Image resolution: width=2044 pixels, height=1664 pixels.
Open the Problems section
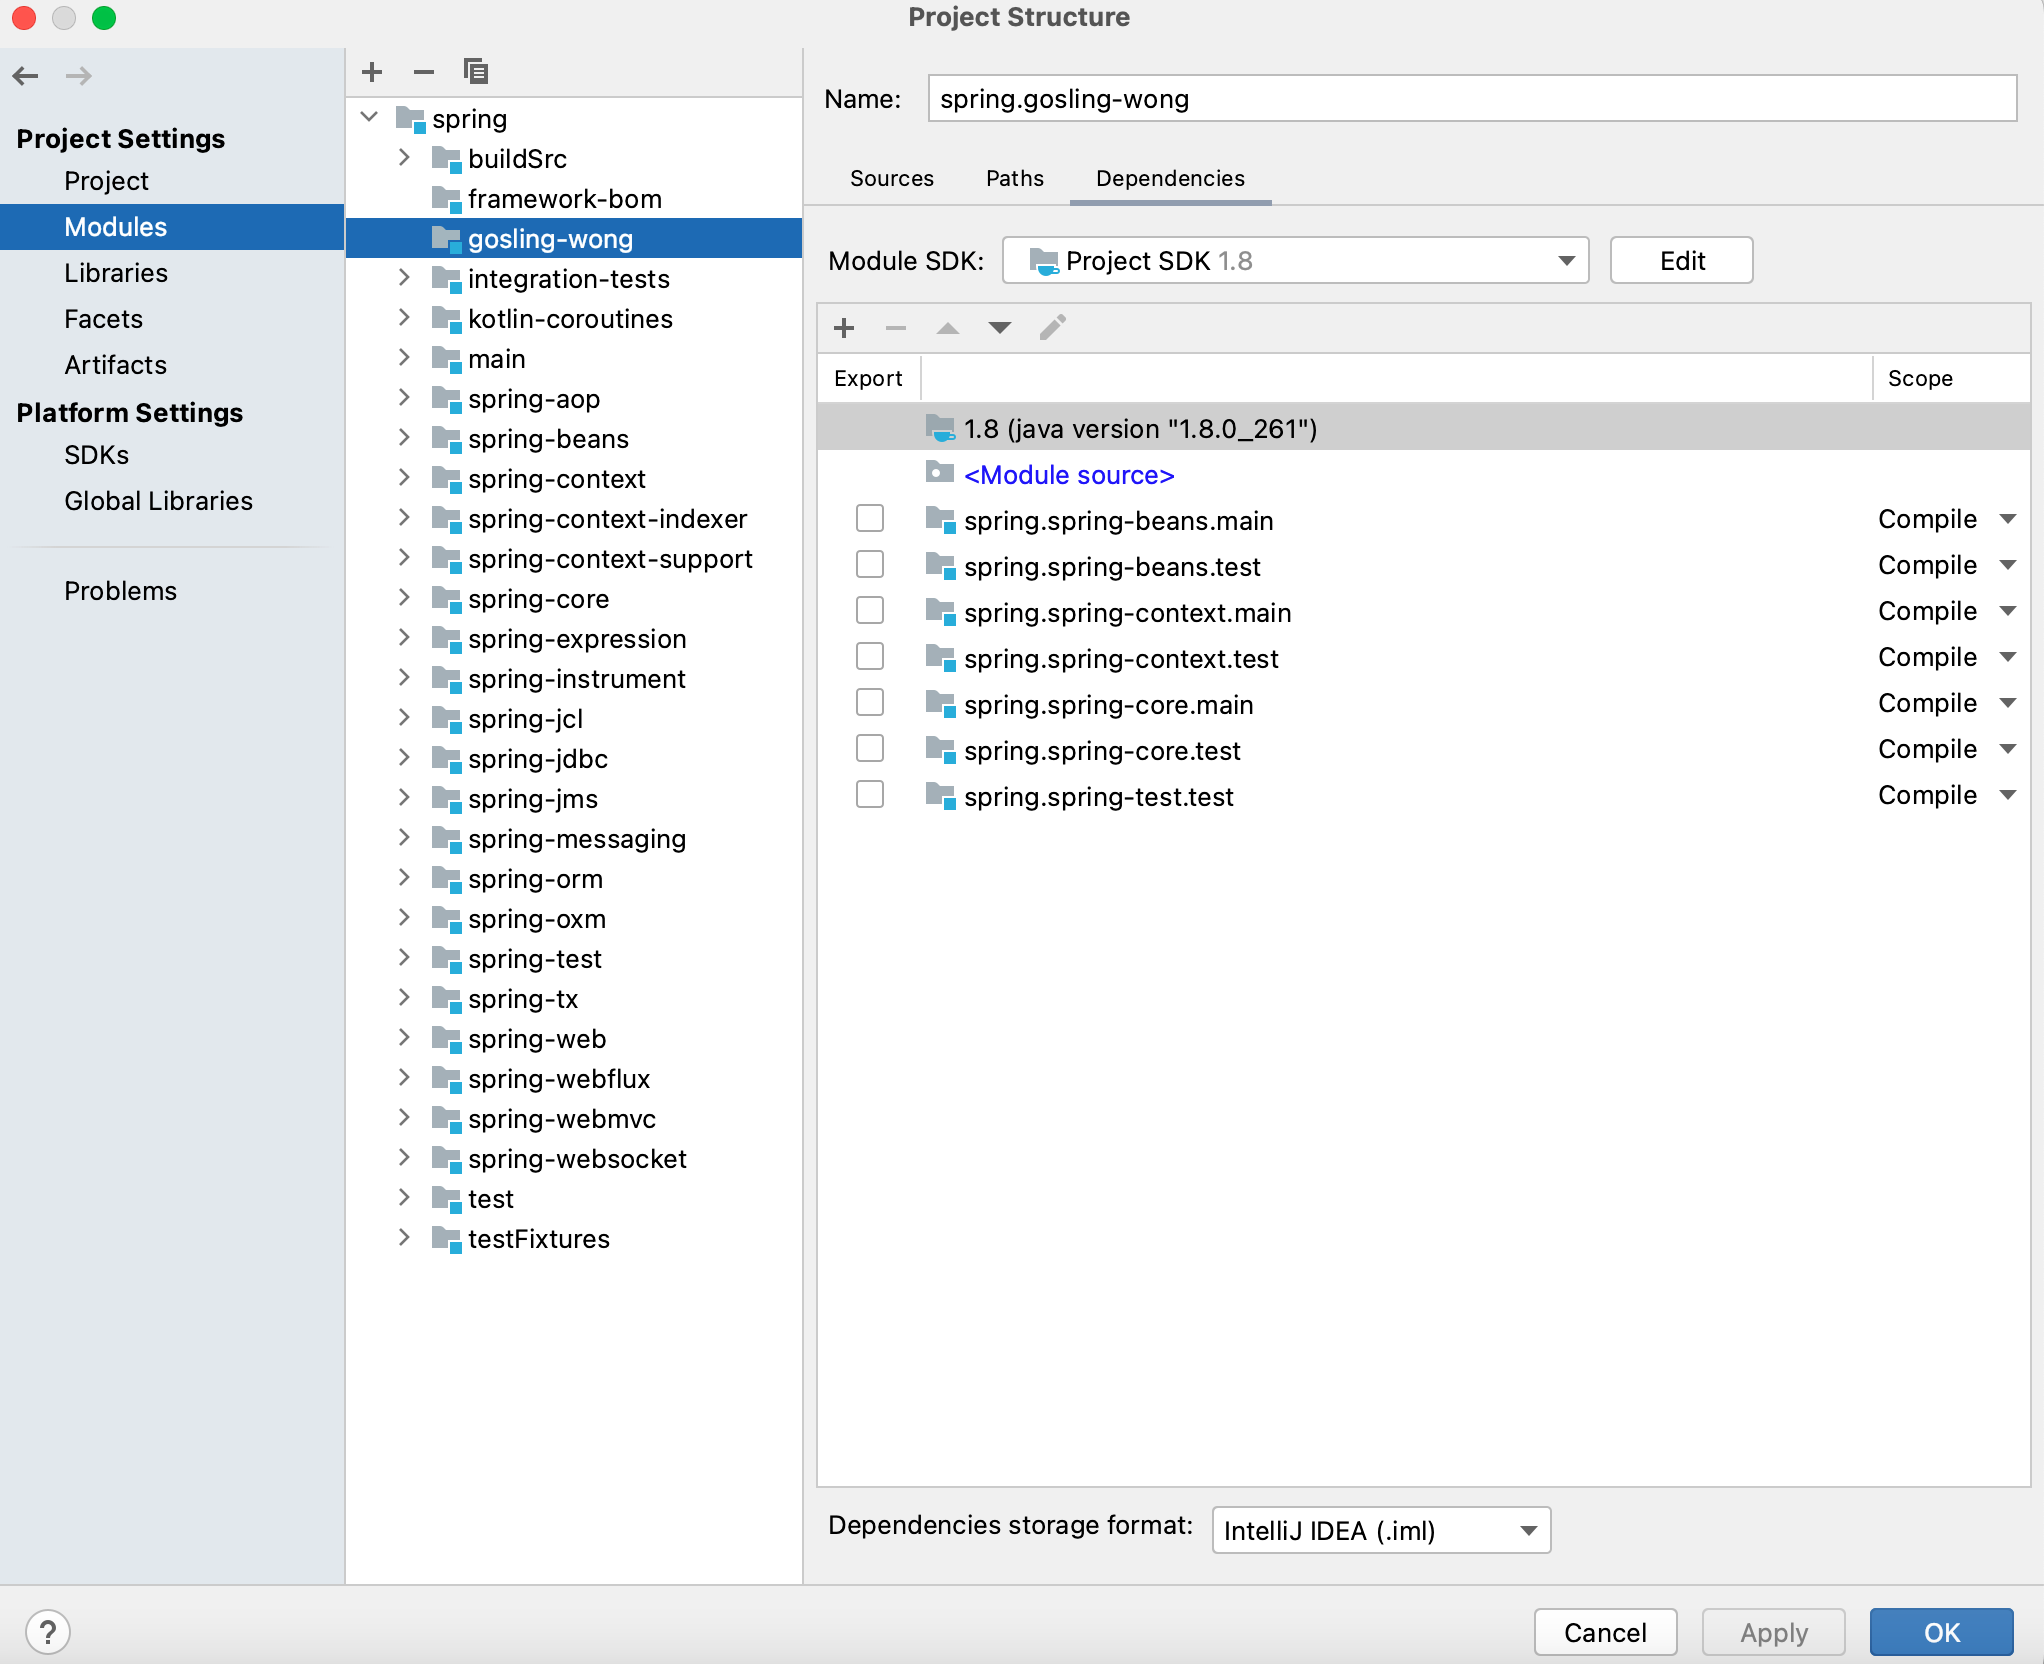point(120,591)
